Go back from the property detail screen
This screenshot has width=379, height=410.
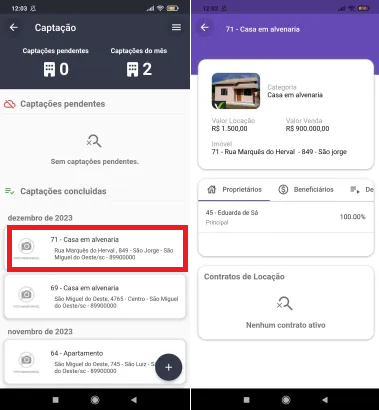(x=205, y=27)
